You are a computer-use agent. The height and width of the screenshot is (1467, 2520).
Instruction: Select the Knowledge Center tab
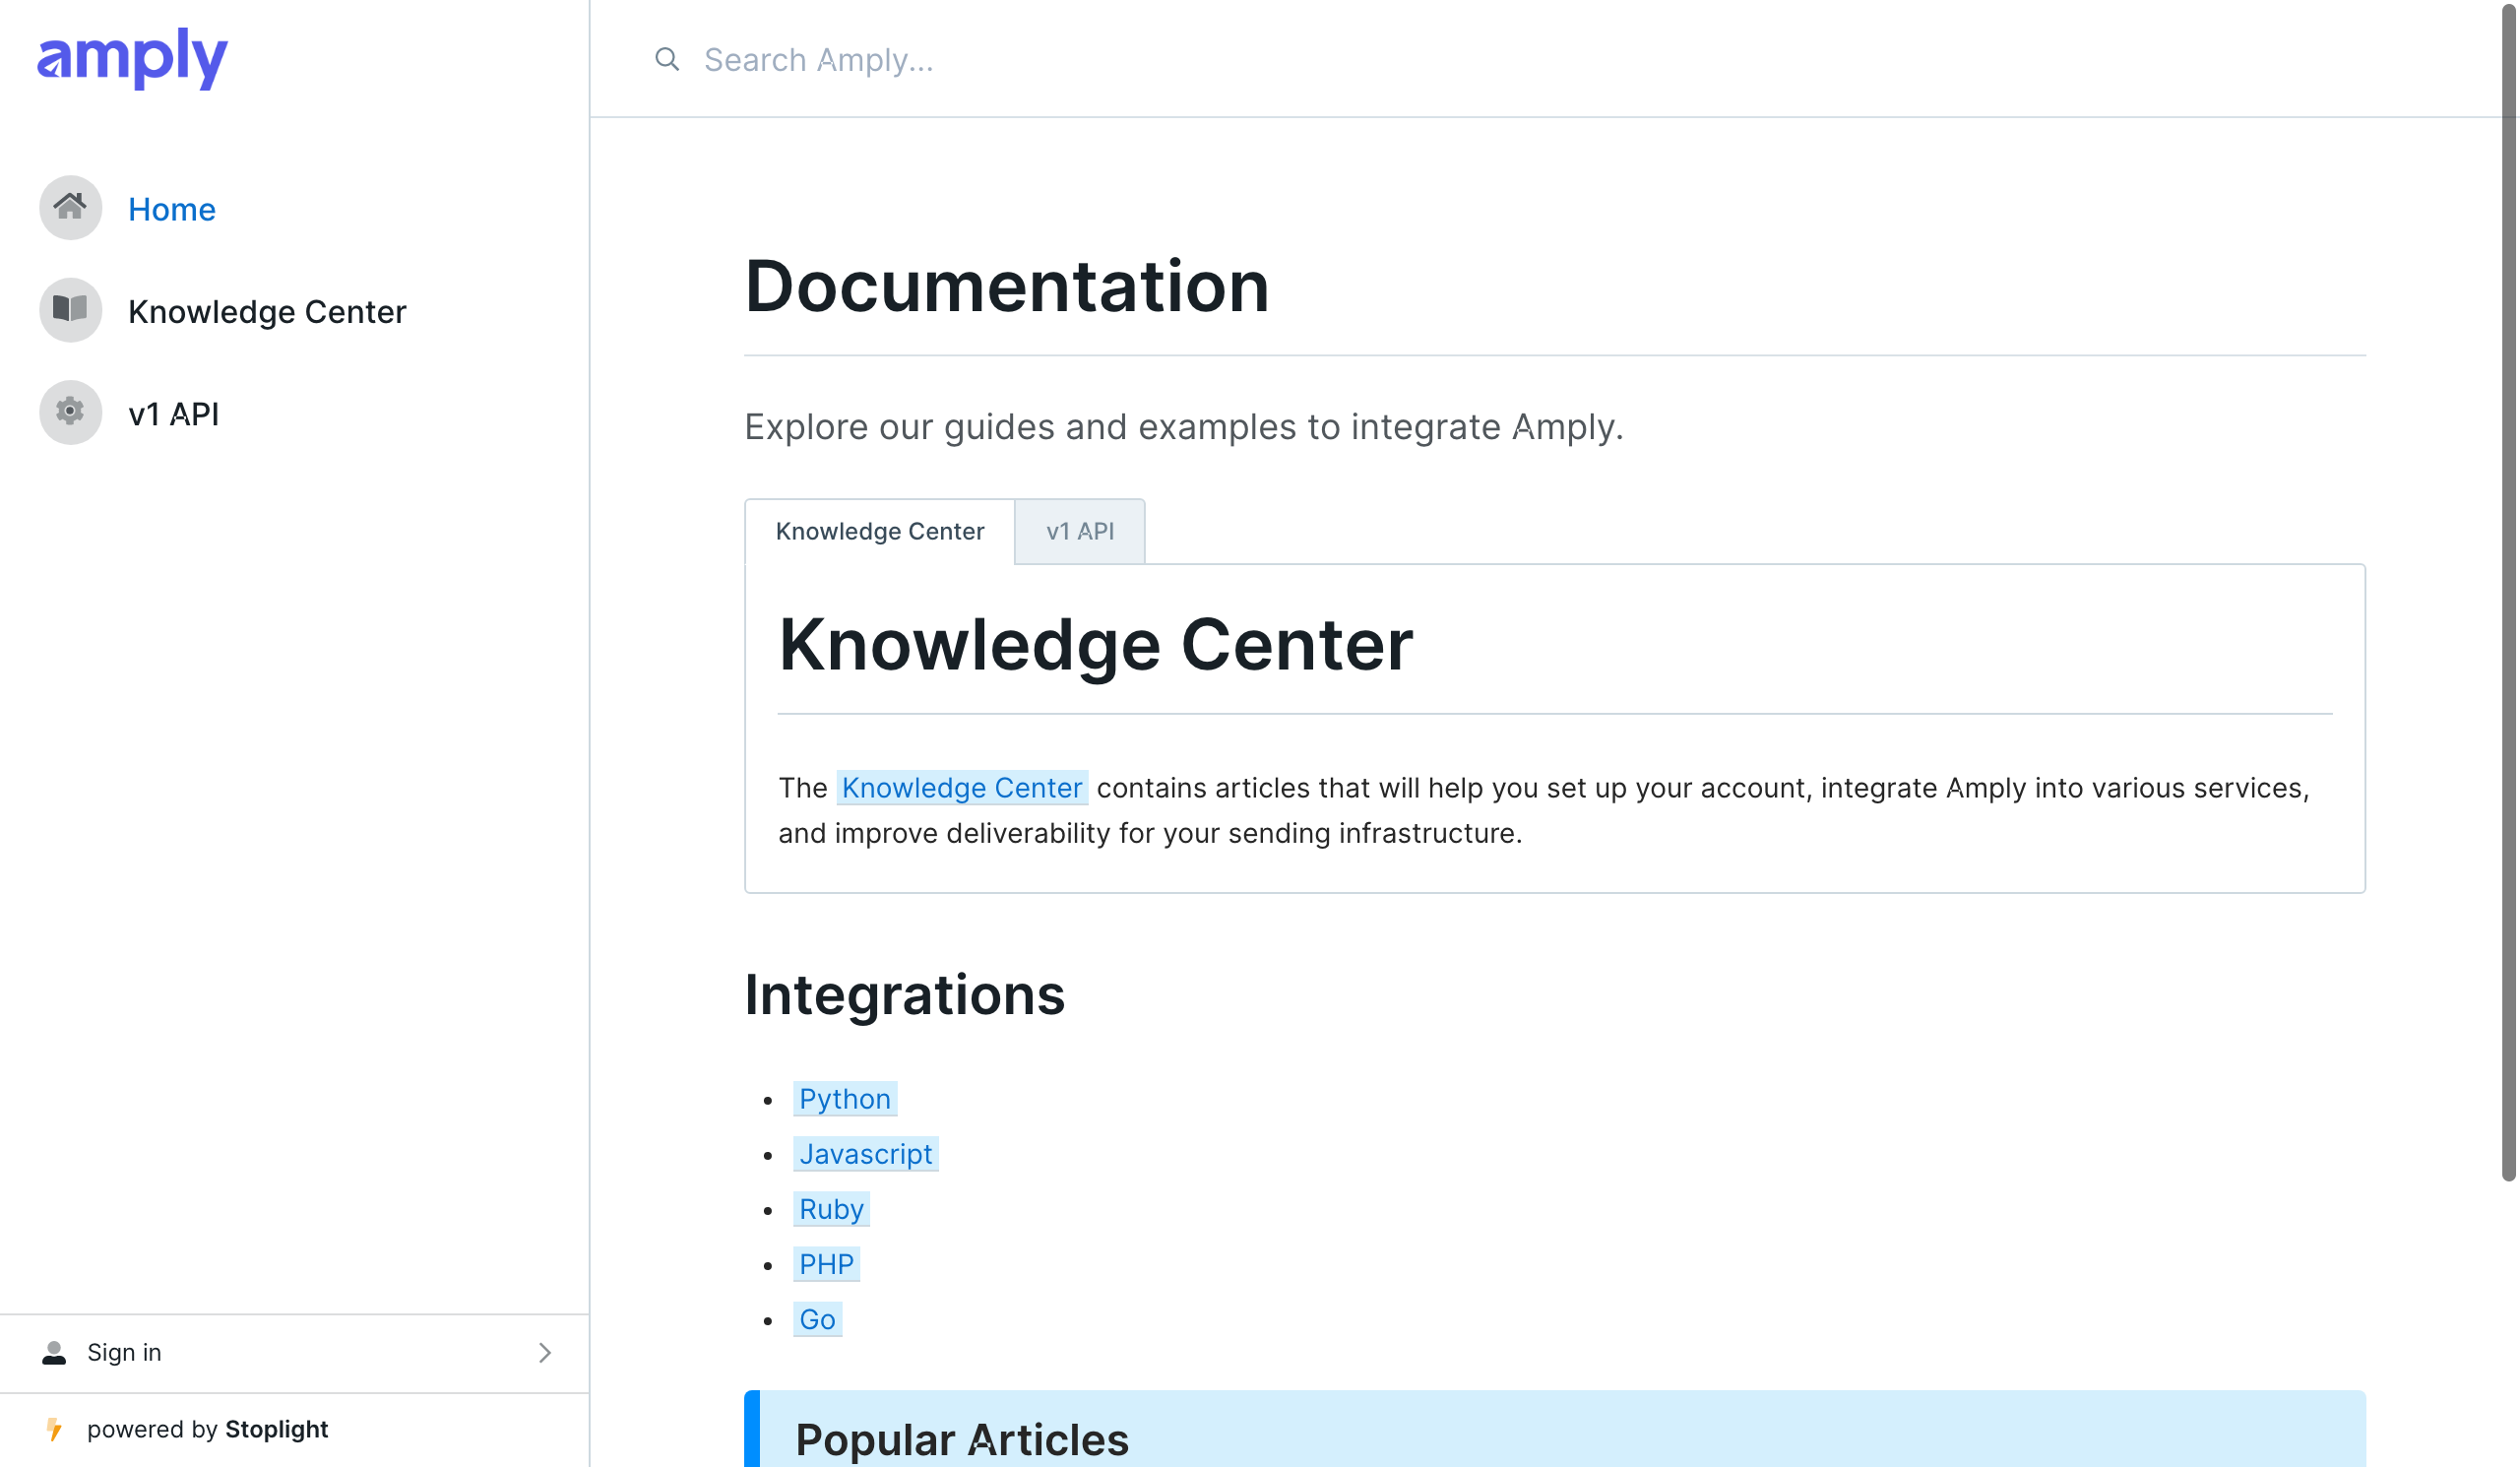(x=880, y=531)
